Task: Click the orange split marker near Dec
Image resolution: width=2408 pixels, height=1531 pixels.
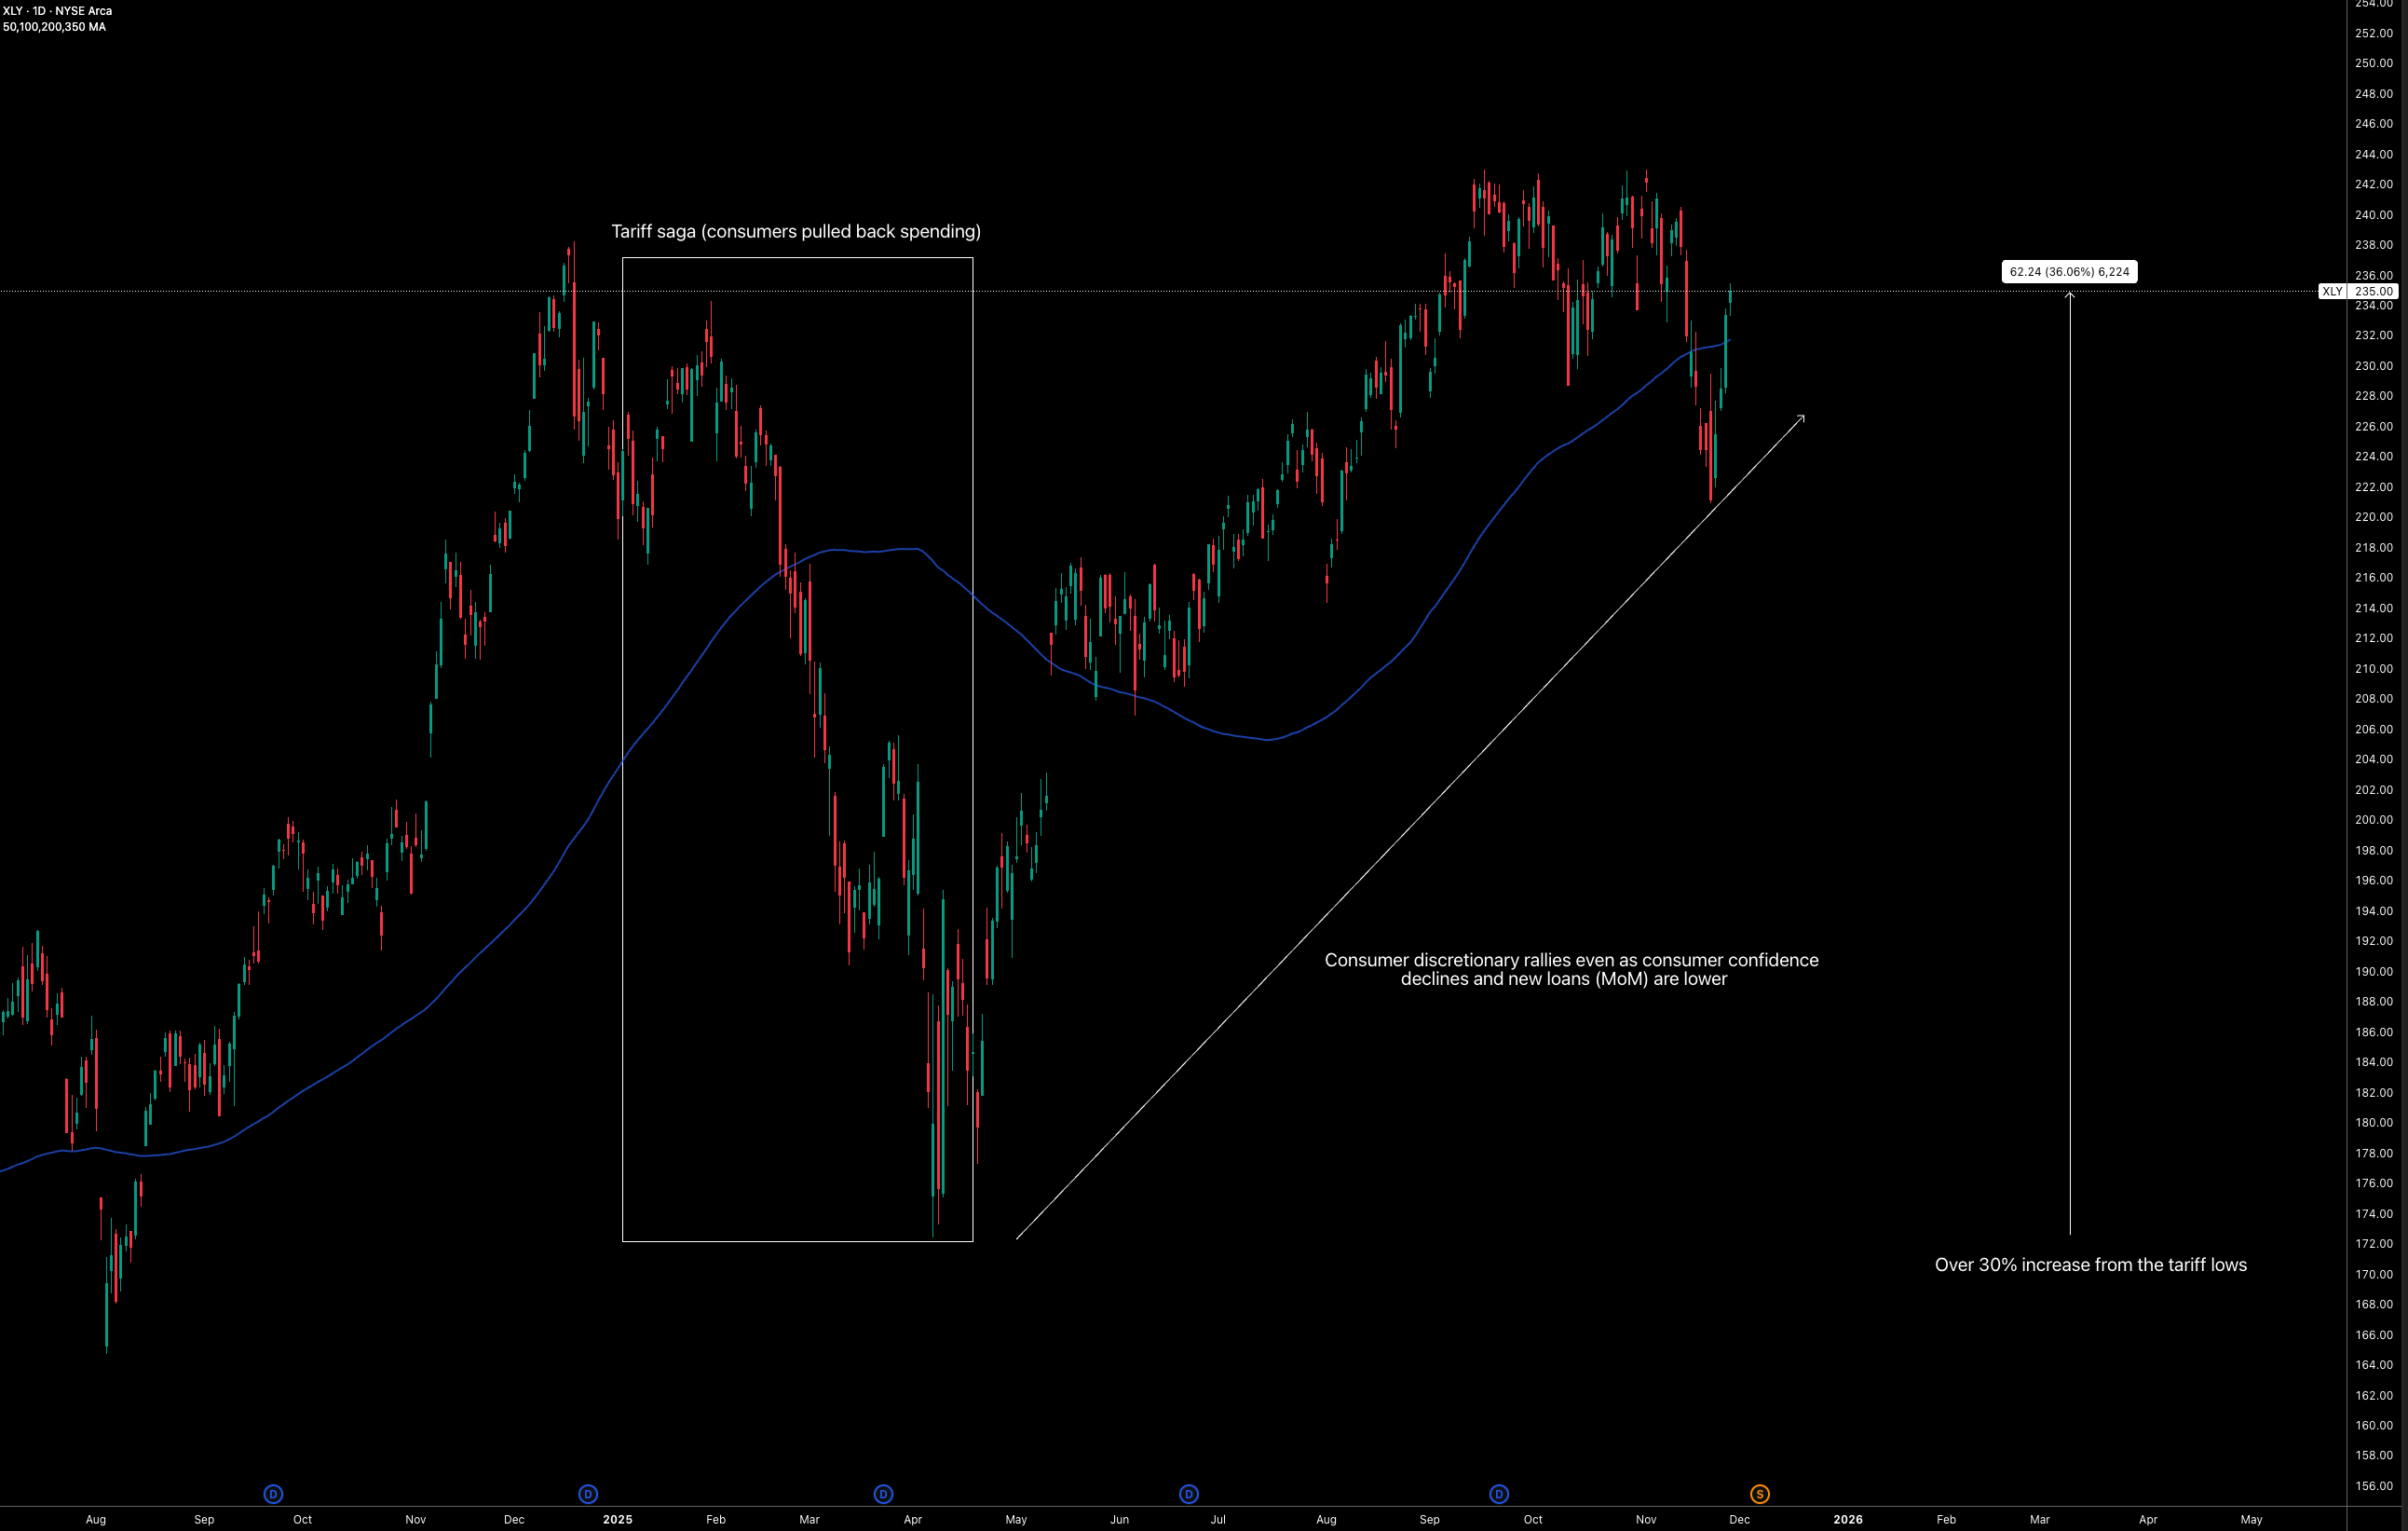Action: coord(1759,1494)
